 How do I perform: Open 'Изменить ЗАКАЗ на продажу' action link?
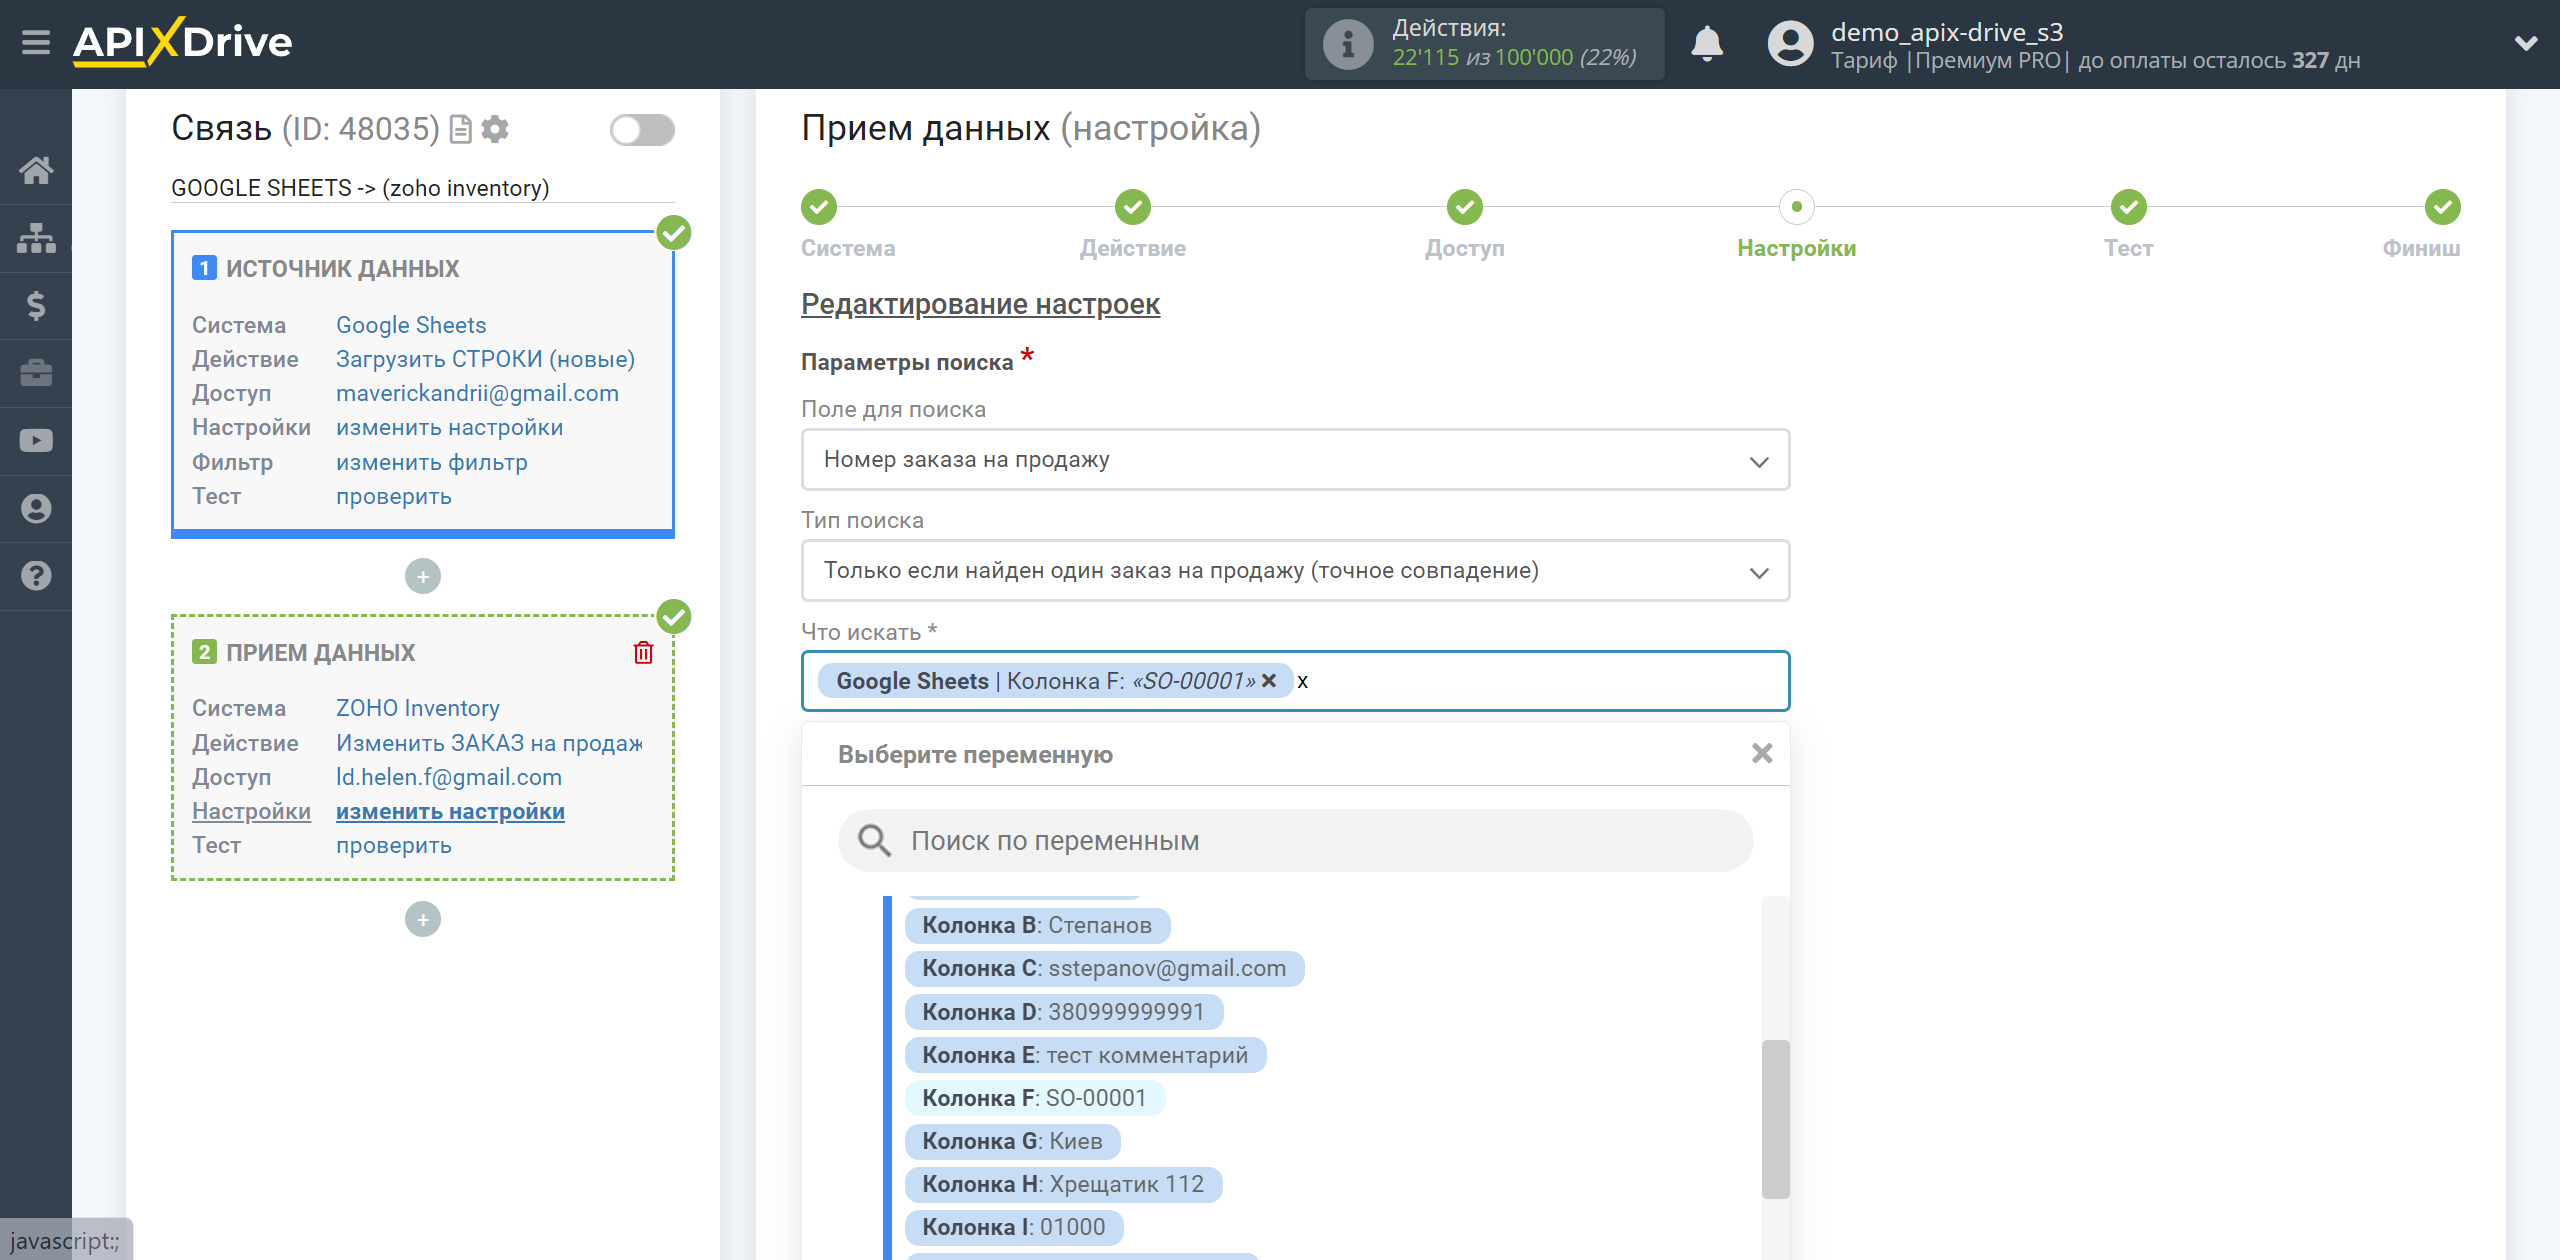(489, 743)
